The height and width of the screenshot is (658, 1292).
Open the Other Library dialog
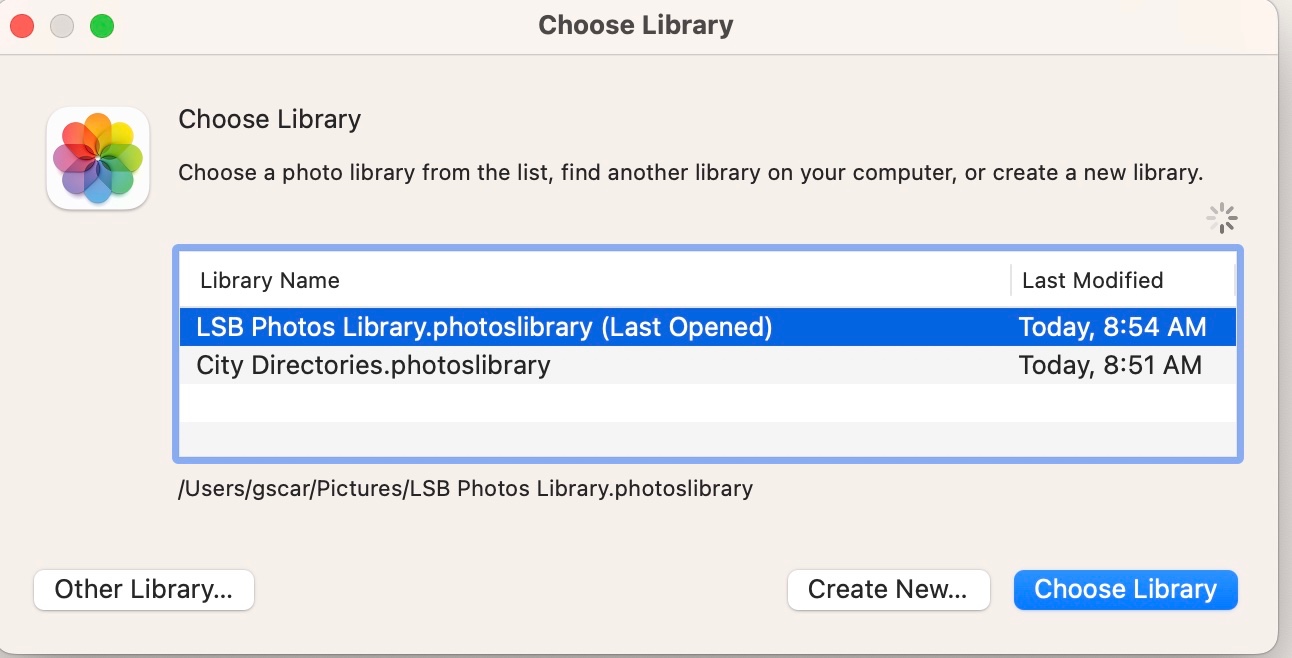click(143, 589)
